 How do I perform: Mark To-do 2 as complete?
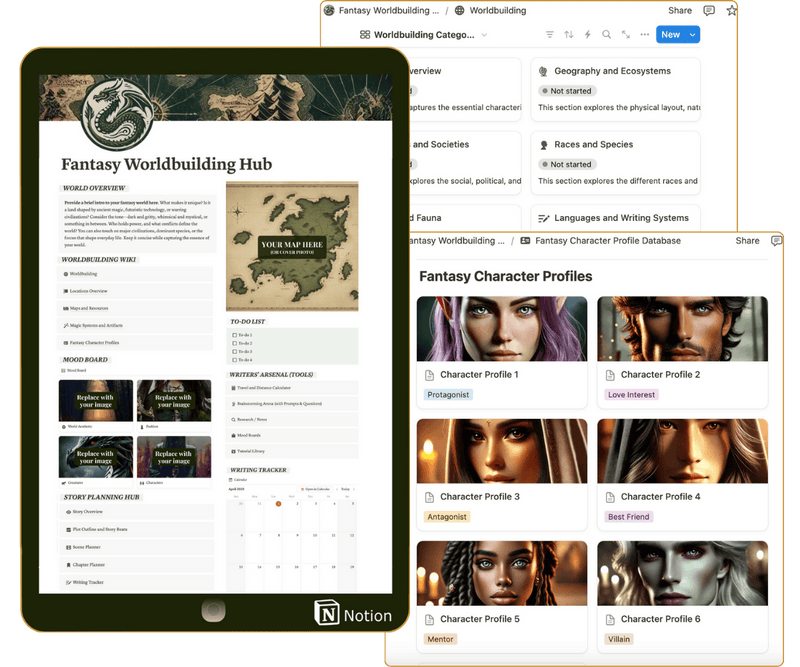pyautogui.click(x=234, y=343)
